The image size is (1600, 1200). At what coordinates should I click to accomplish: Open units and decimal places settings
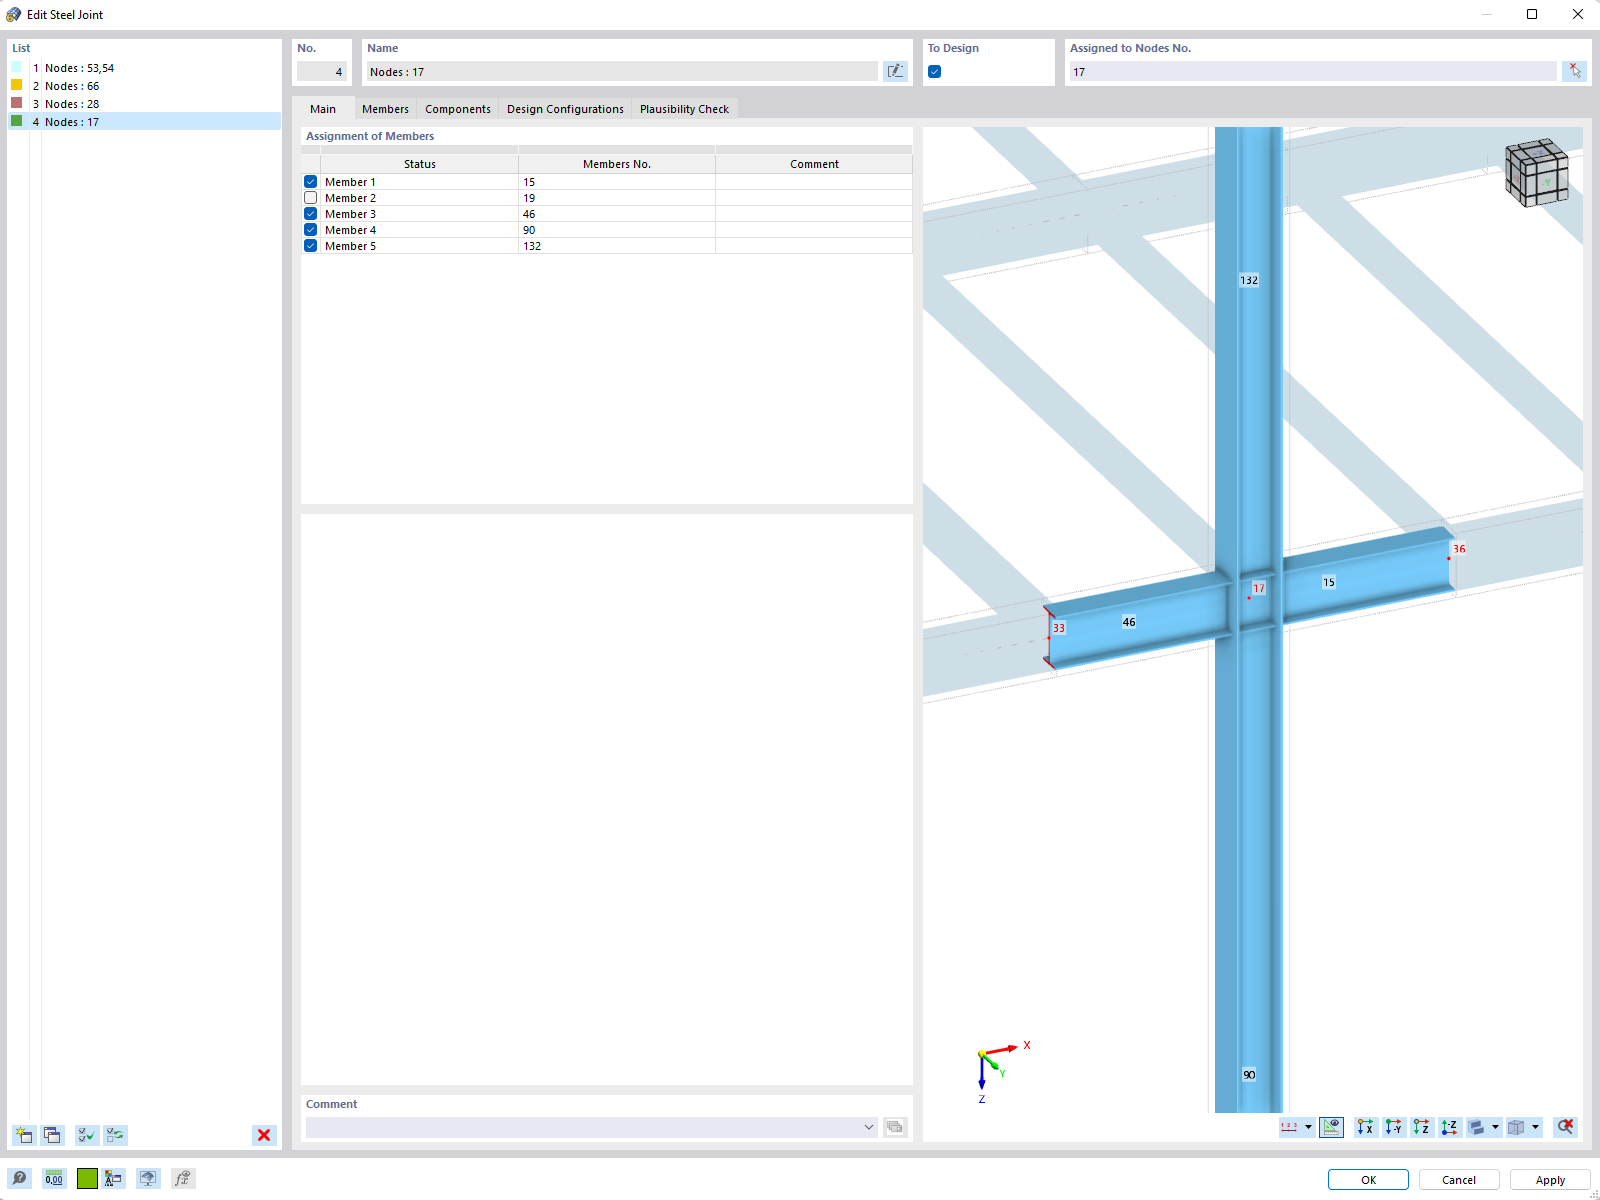coord(54,1178)
